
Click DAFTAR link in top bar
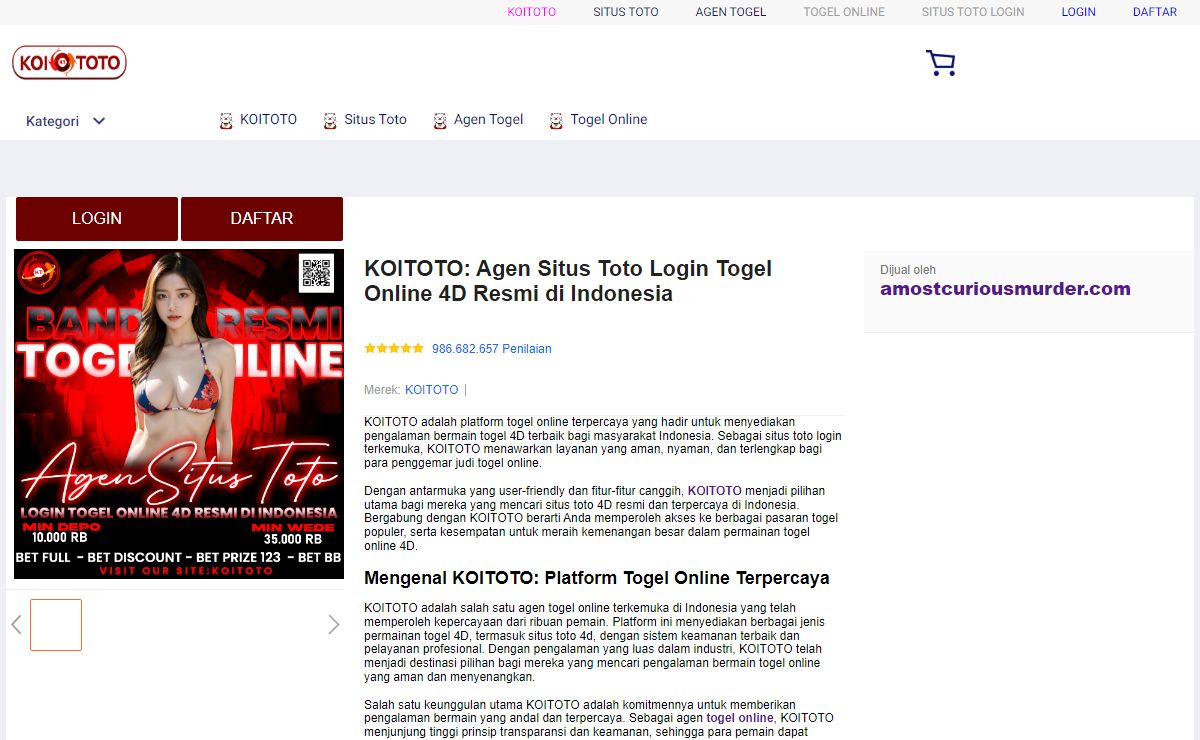tap(1155, 12)
